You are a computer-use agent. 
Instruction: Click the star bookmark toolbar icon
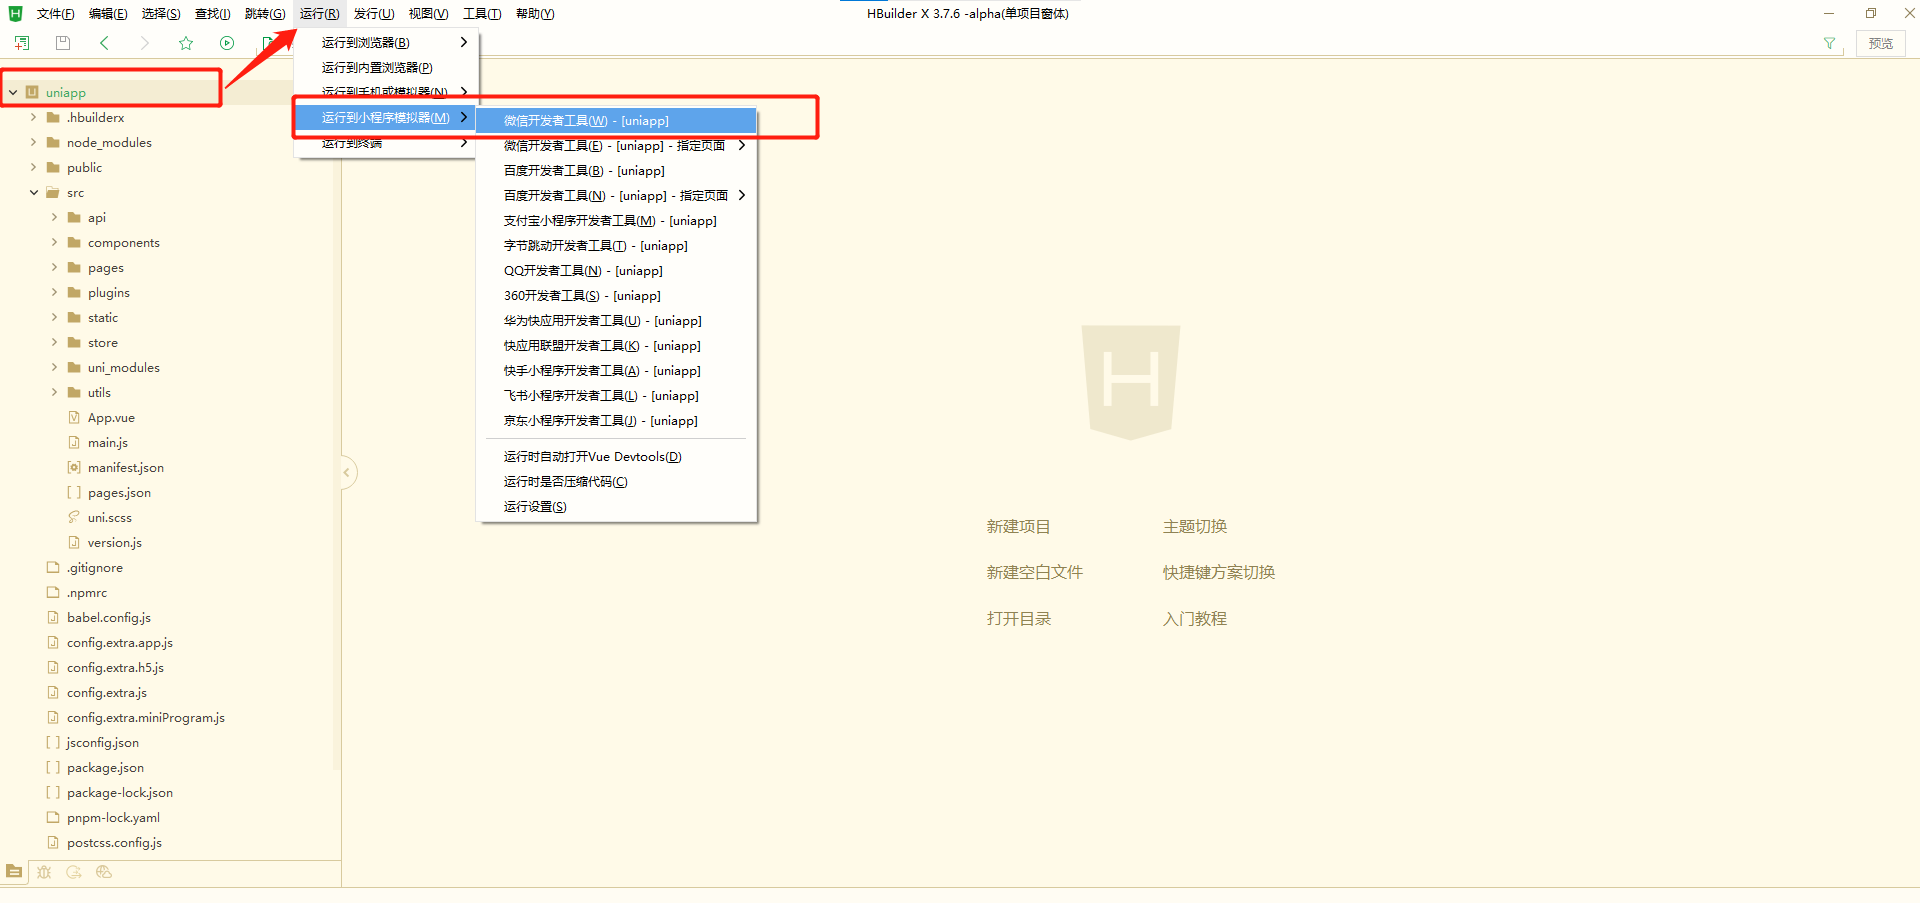click(x=186, y=43)
